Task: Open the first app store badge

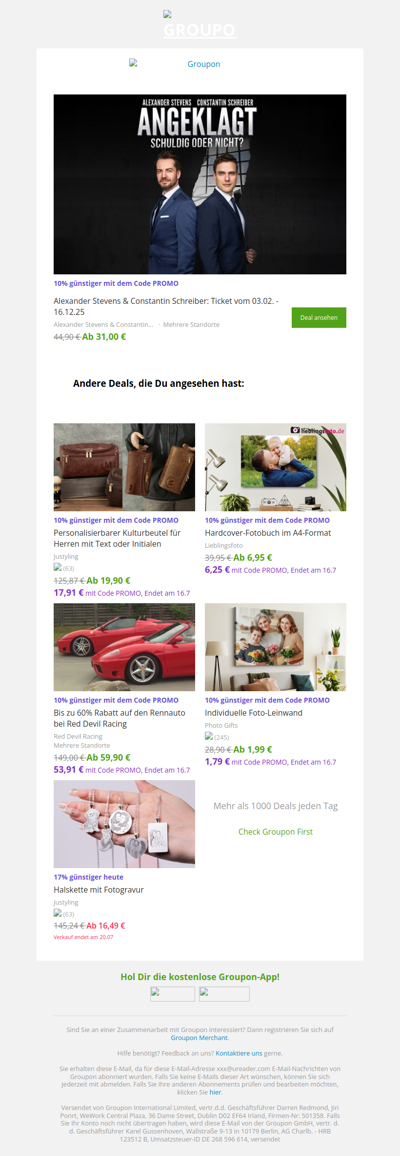Action: [172, 994]
